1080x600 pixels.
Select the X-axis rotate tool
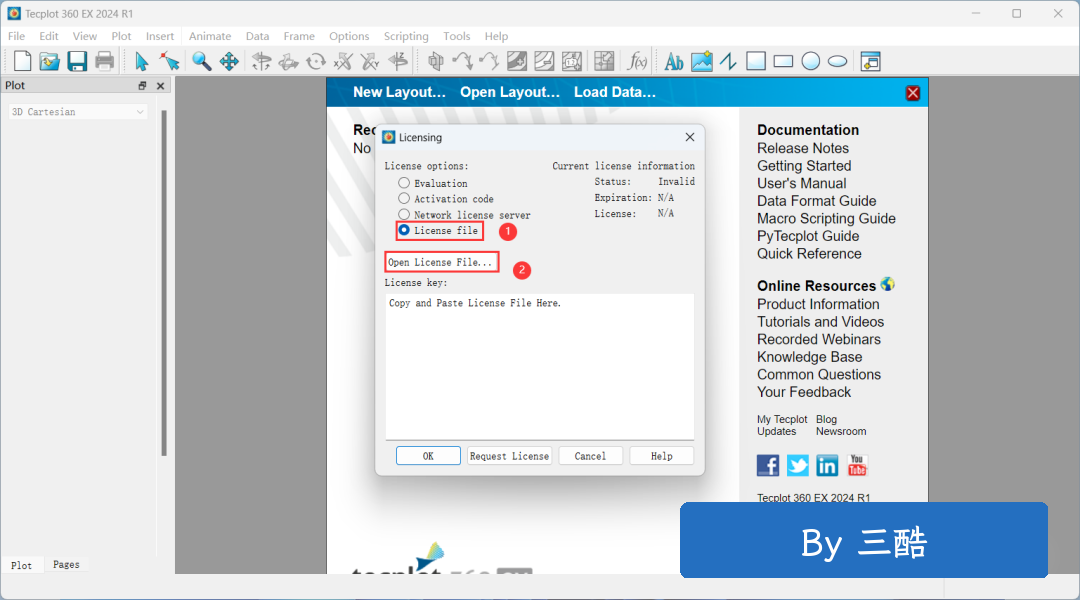tap(343, 61)
